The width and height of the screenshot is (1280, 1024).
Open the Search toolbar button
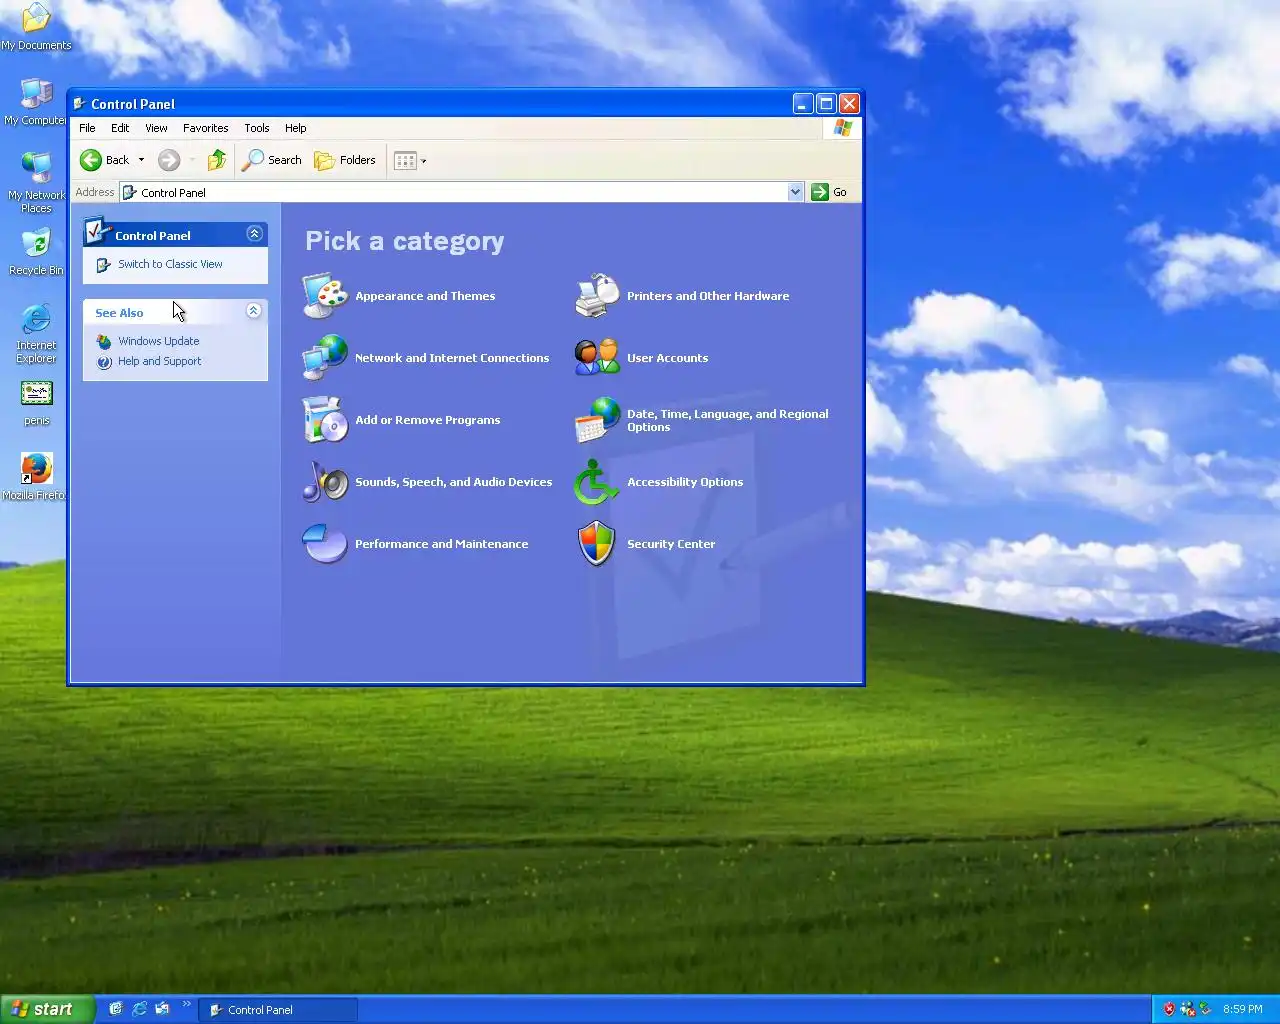coord(272,160)
